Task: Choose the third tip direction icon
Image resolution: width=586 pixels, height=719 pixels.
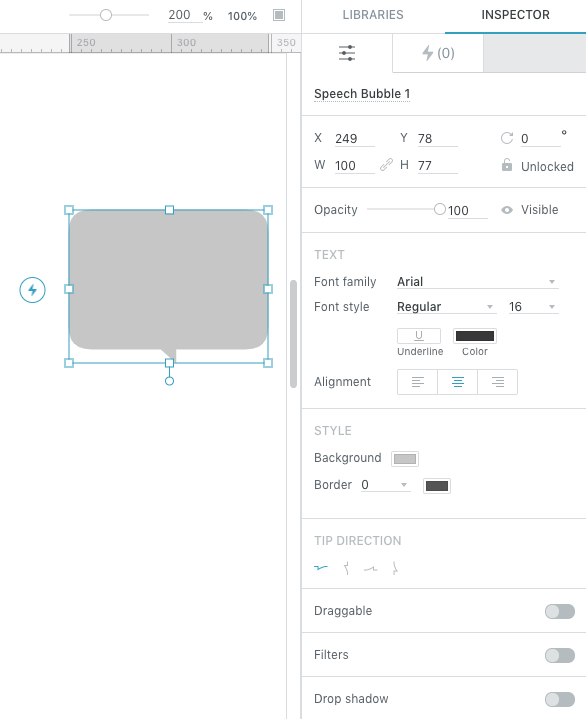Action: pos(370,569)
